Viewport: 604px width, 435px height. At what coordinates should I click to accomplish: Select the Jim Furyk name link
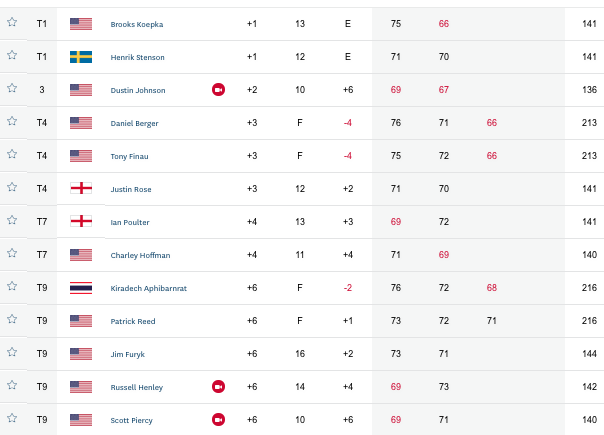(x=128, y=354)
